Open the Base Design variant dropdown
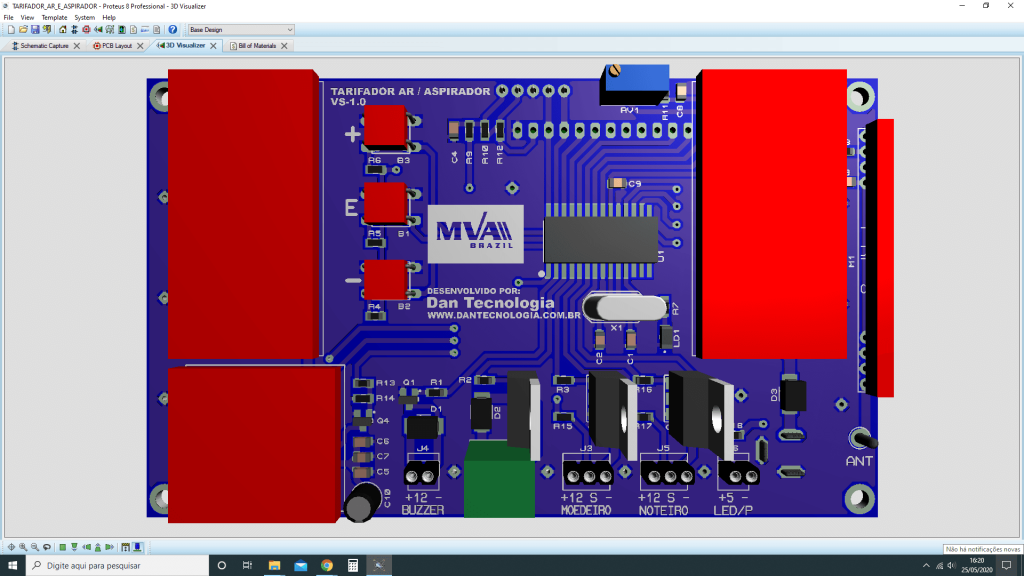The height and width of the screenshot is (576, 1024). pyautogui.click(x=240, y=30)
